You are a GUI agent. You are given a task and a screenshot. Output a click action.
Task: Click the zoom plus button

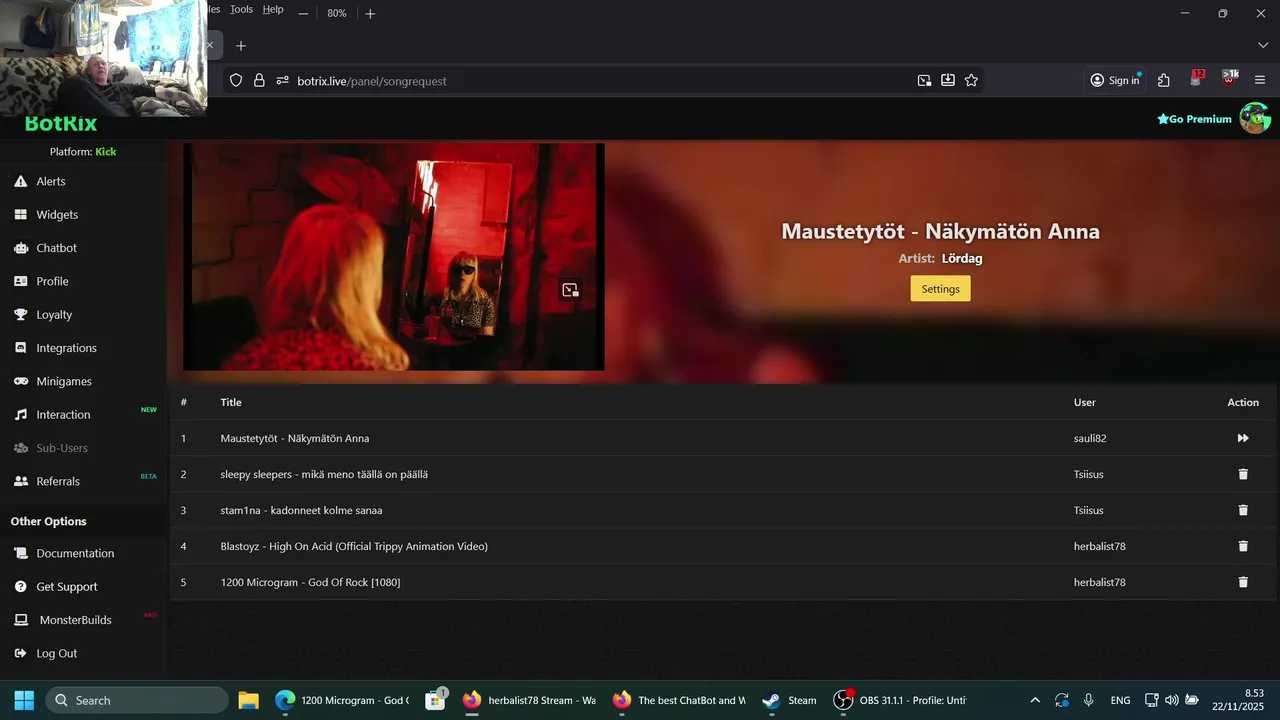(x=370, y=14)
